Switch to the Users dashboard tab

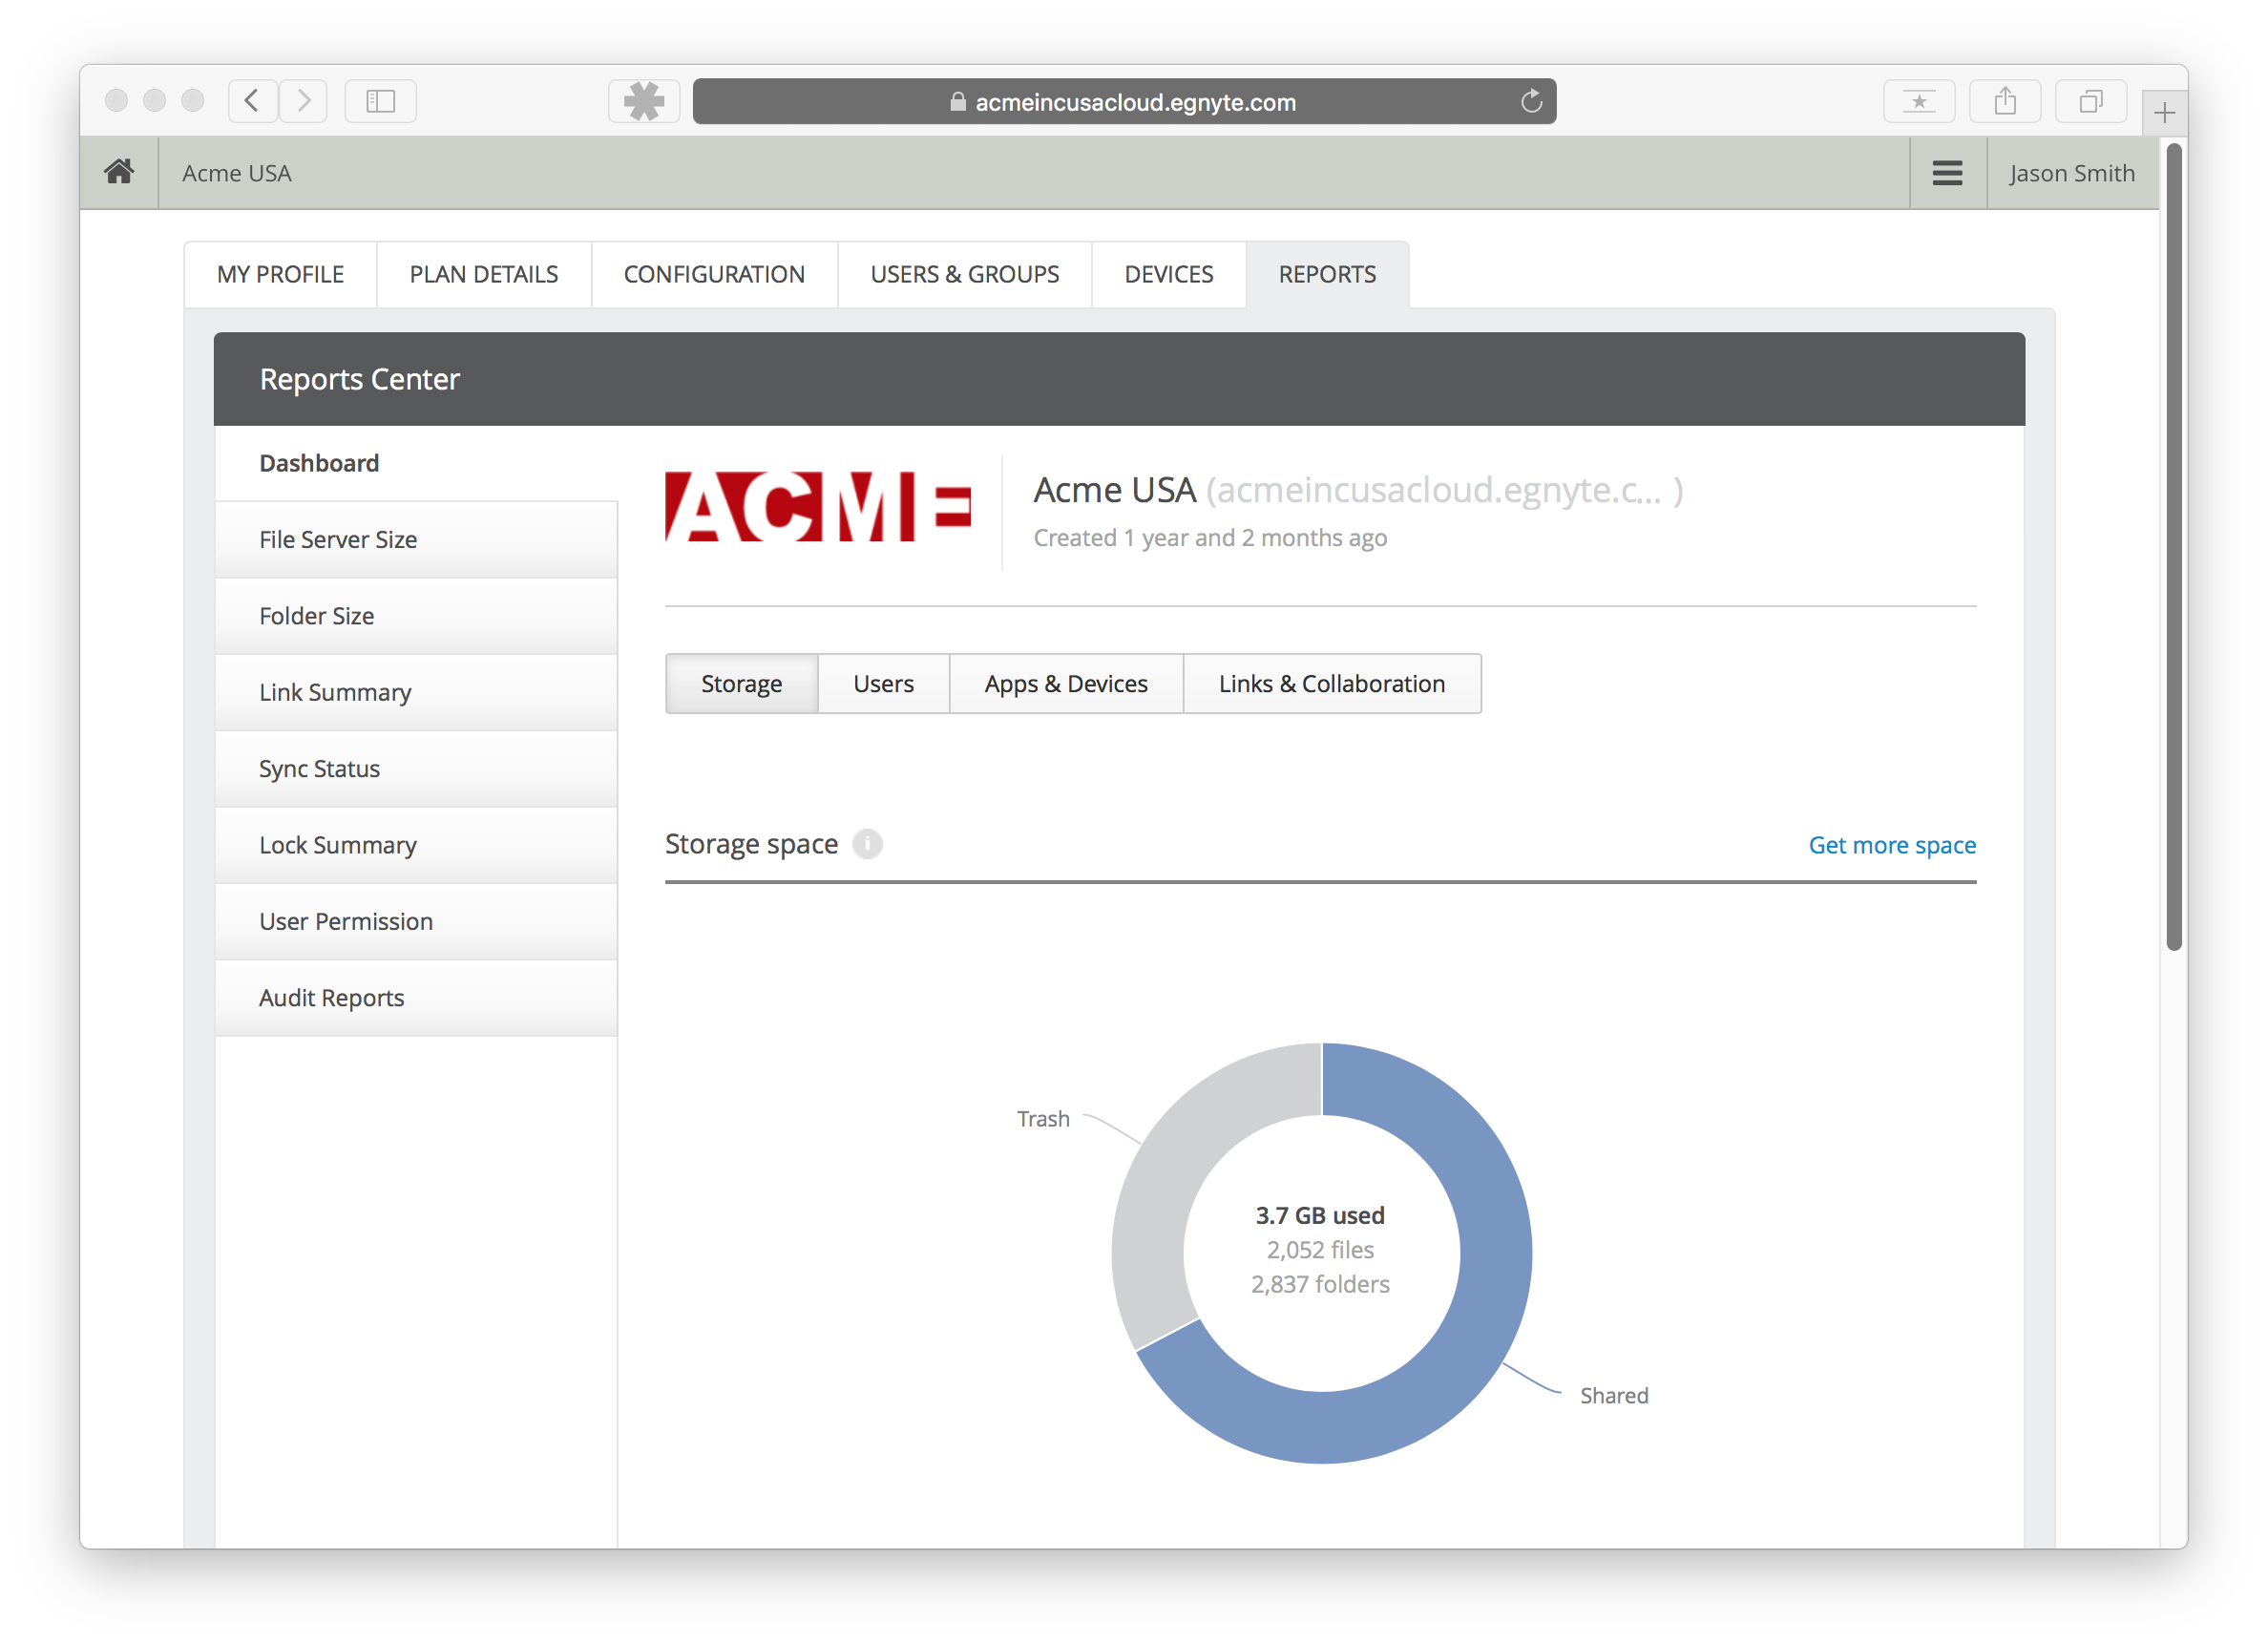click(x=883, y=684)
